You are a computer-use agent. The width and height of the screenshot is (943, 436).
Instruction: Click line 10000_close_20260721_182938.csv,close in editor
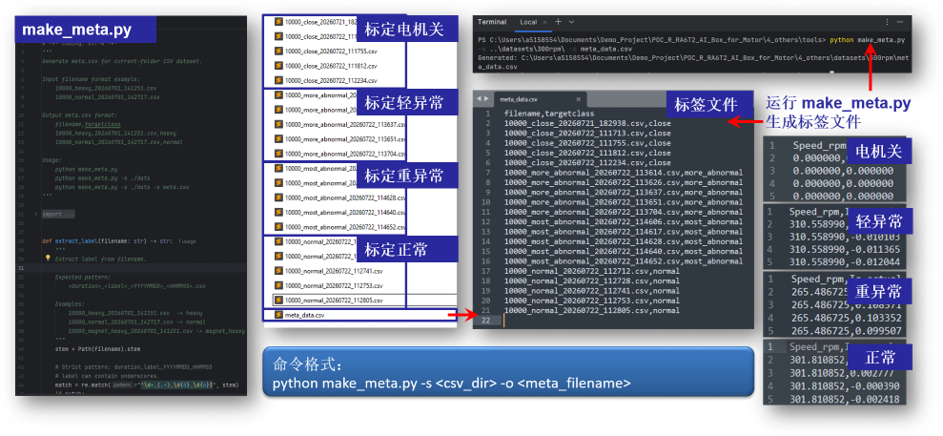point(587,123)
